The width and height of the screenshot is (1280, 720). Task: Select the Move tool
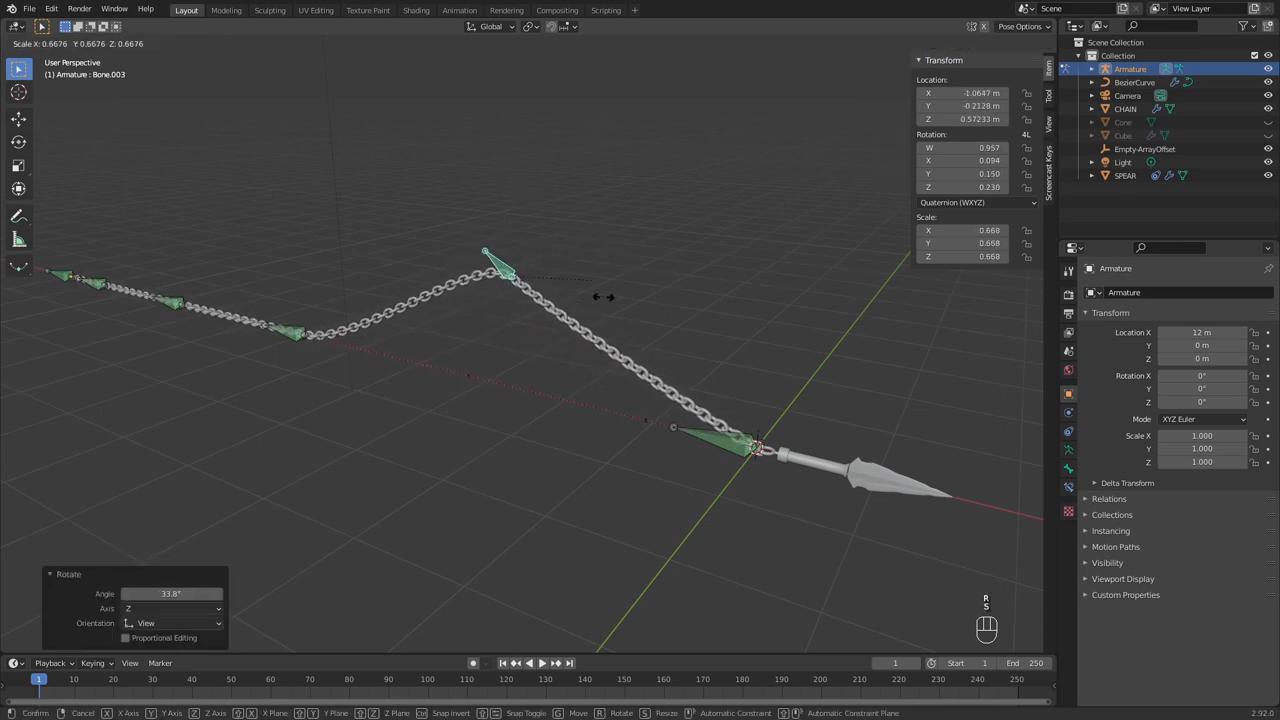click(18, 119)
